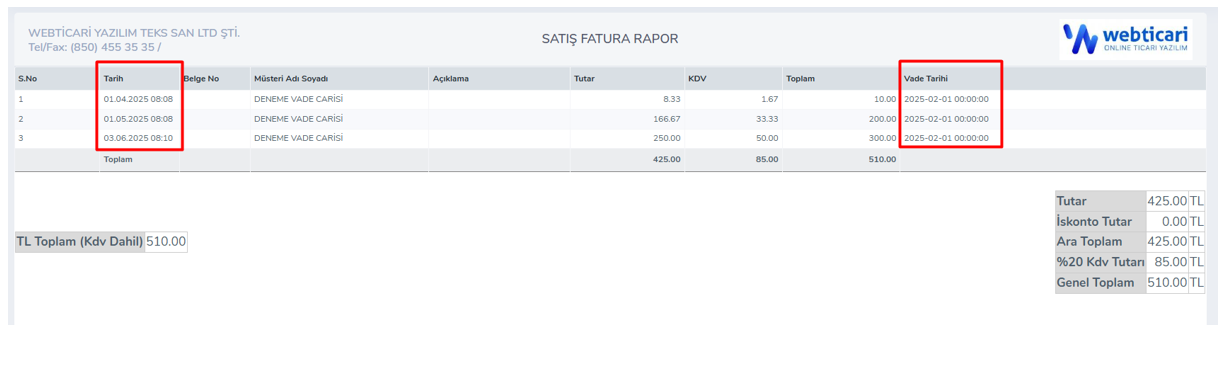Click the TL Toplam (Kdv Dahil) label
This screenshot has height=377, width=1223.
tap(80, 242)
